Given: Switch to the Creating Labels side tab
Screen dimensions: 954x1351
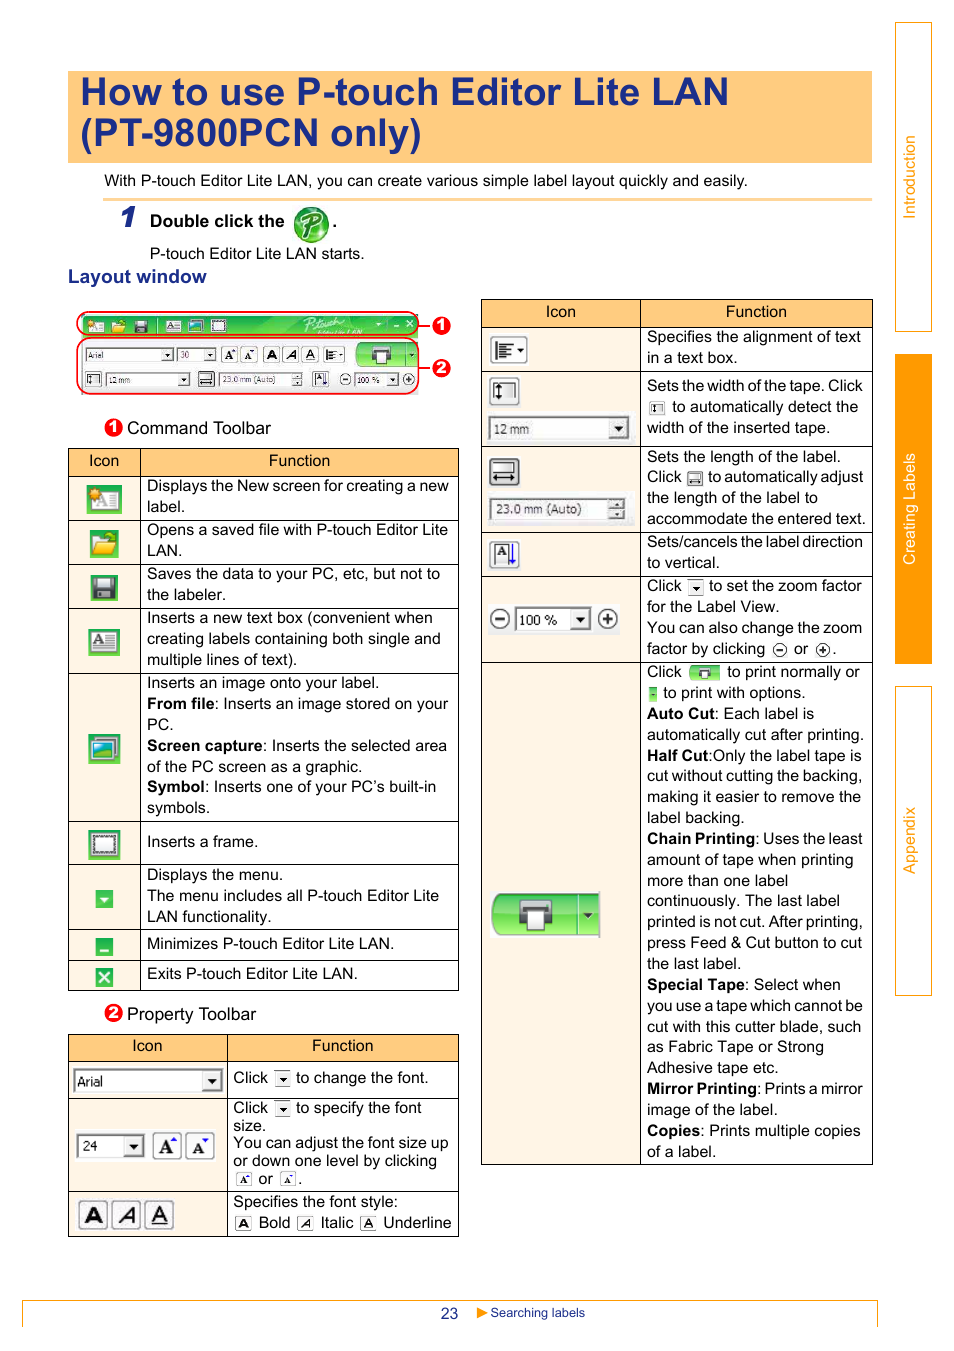Looking at the screenshot, I should [913, 509].
